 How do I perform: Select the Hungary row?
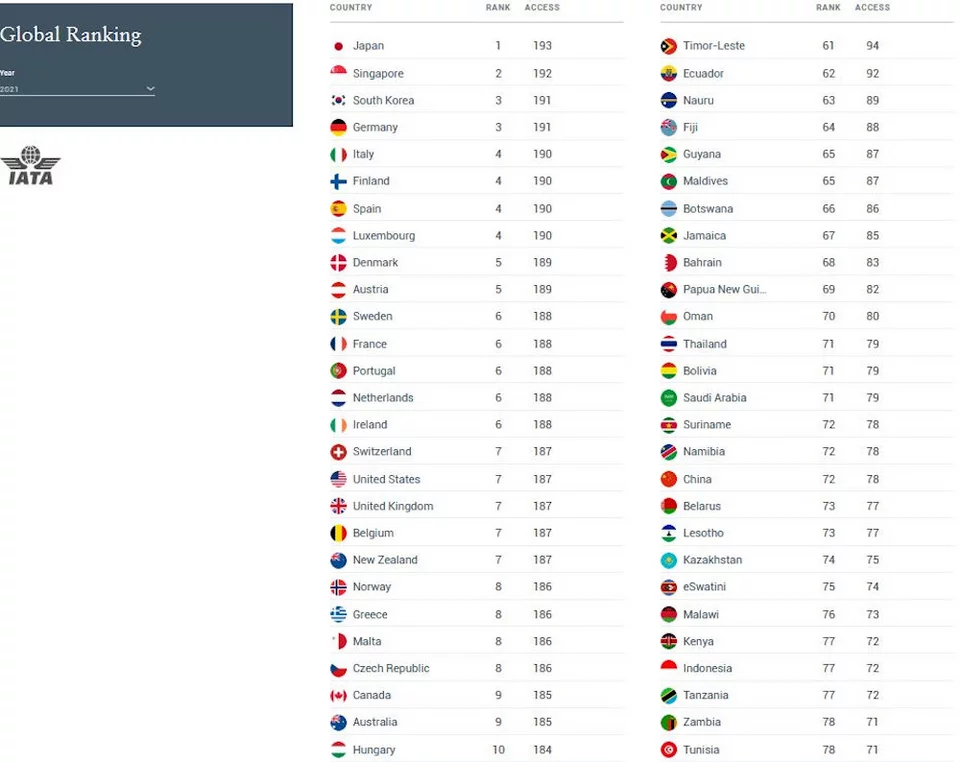[476, 750]
